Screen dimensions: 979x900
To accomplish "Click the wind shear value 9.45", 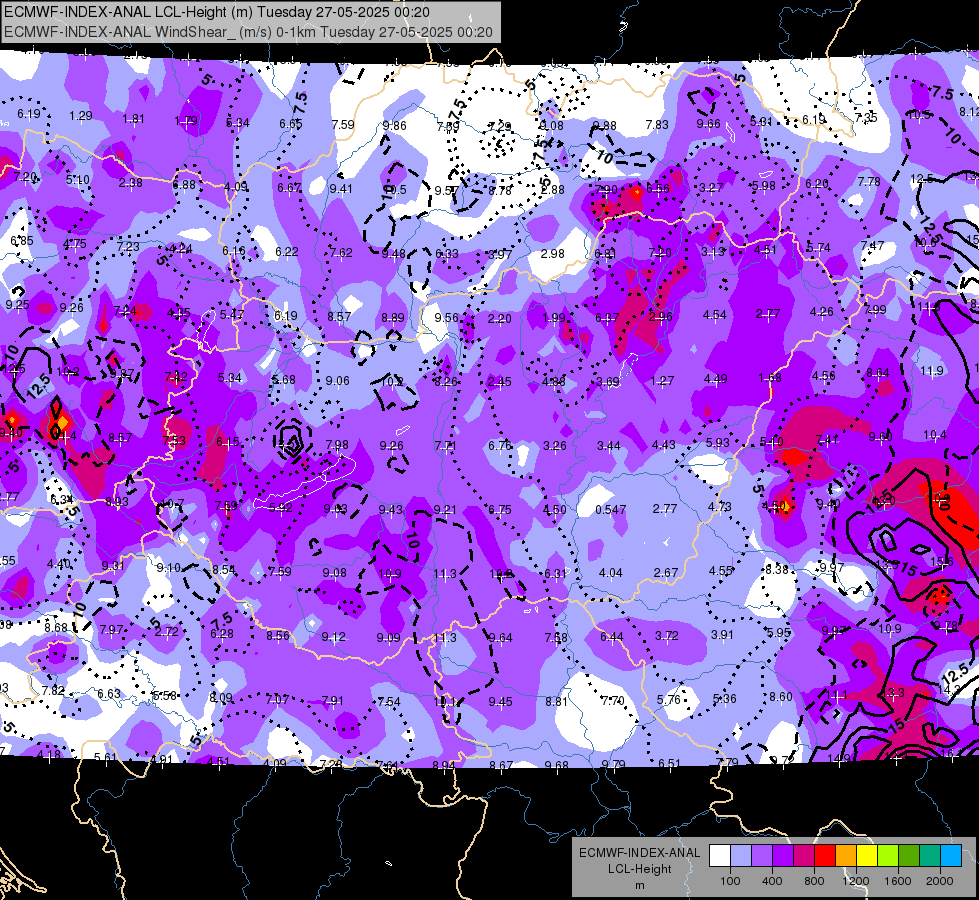I will (500, 702).
